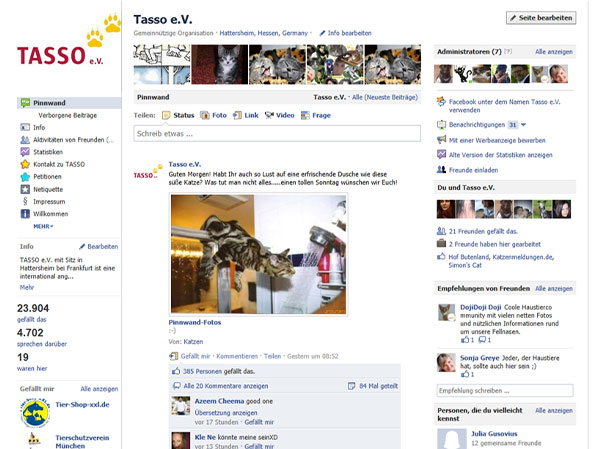Click the black cat administrator avatar
The width and height of the screenshot is (600, 449).
coord(463,74)
